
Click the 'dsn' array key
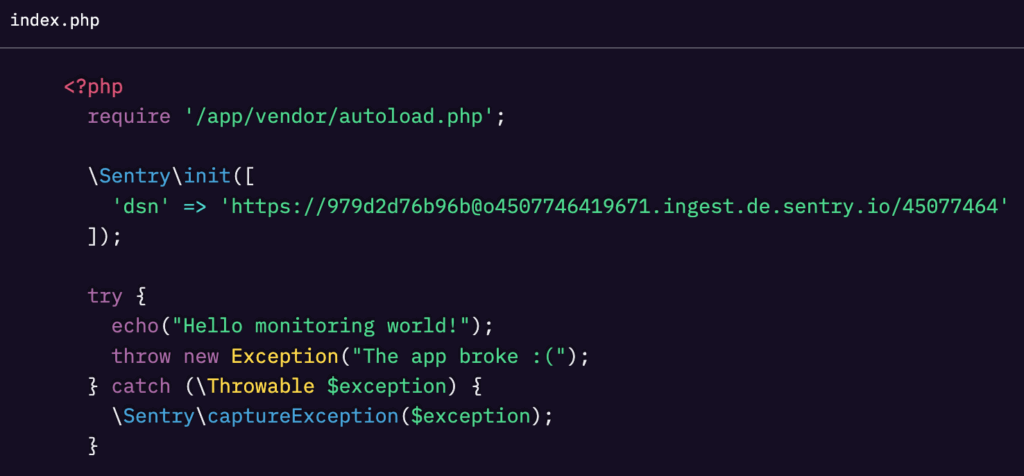140,206
